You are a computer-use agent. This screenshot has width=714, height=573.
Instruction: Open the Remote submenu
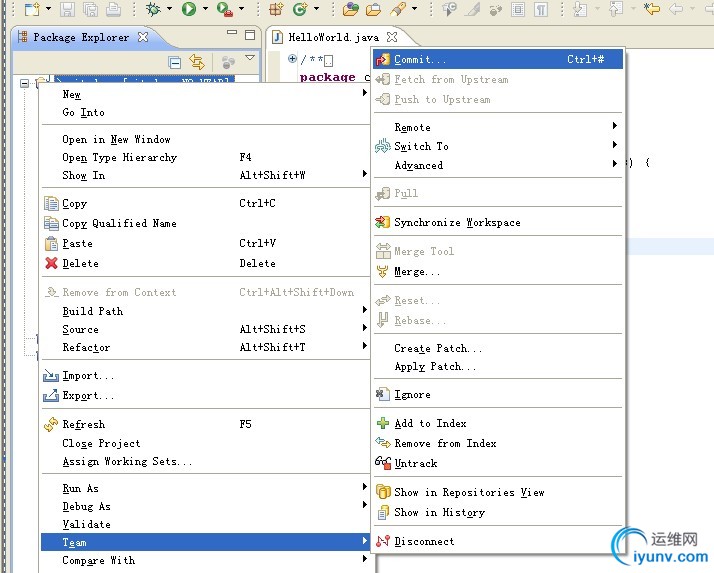point(498,127)
